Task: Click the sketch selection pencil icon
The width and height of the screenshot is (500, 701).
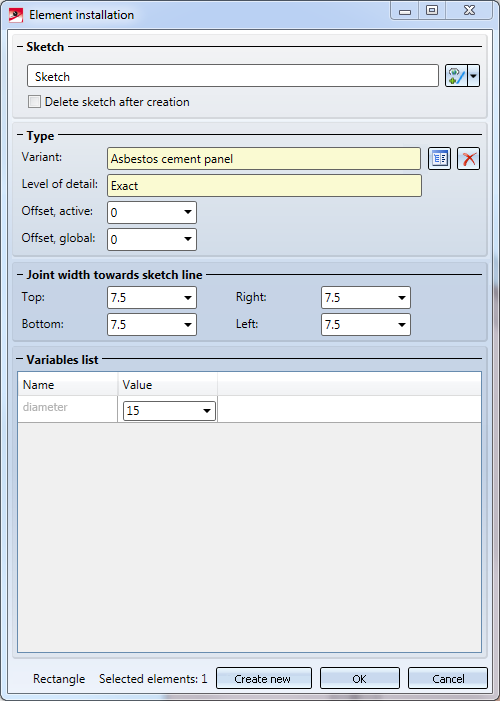Action: pyautogui.click(x=456, y=76)
